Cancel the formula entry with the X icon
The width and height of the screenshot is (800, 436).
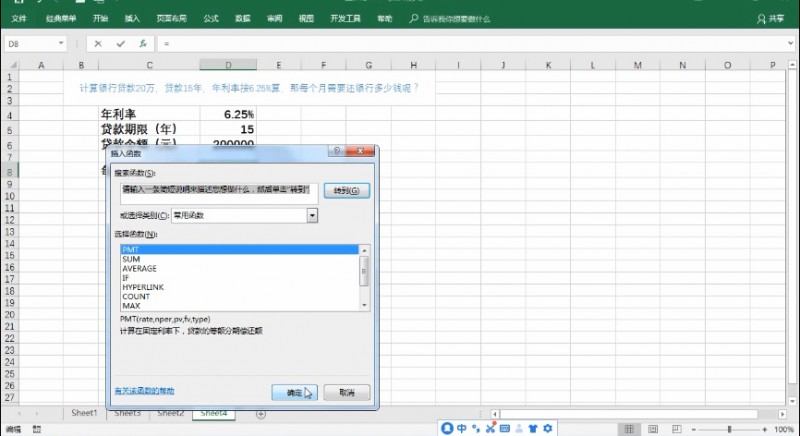[x=98, y=44]
